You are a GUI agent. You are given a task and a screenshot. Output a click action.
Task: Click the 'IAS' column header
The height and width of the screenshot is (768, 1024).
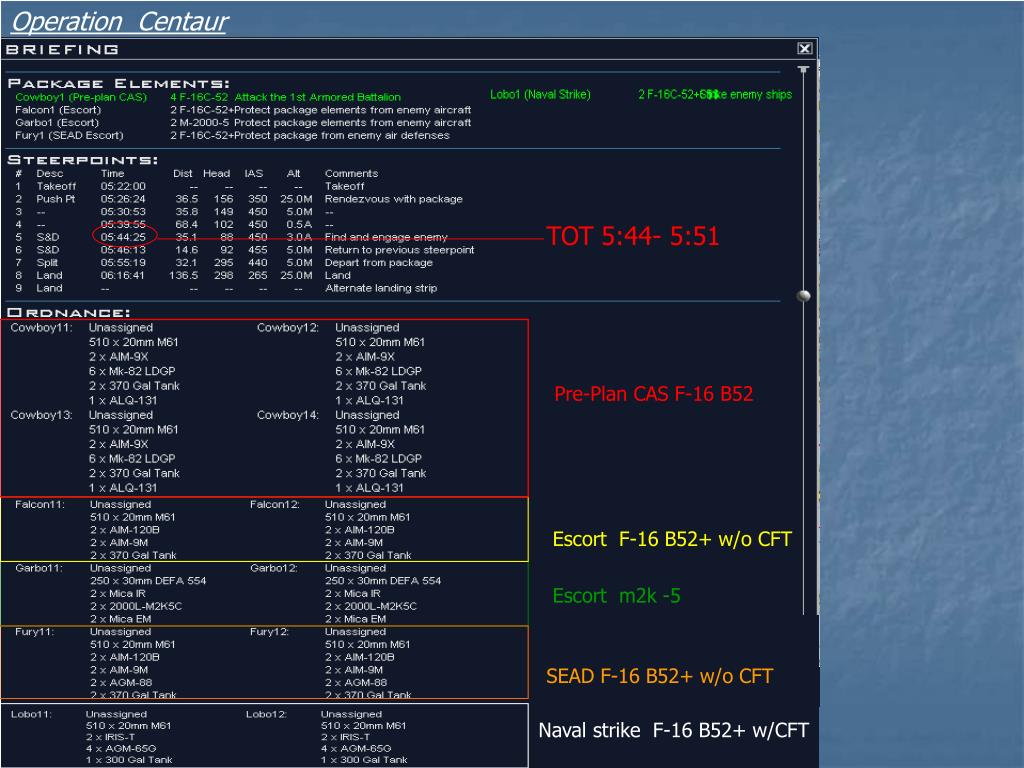253,173
